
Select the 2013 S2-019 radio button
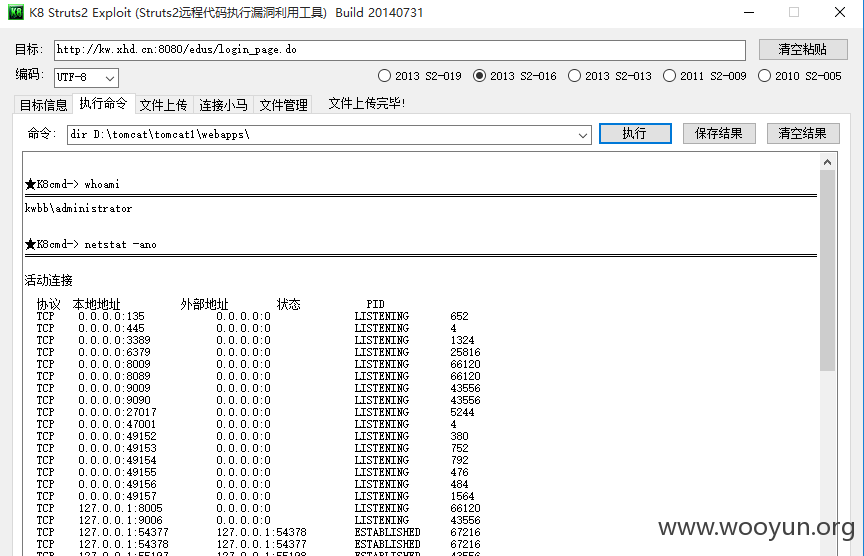click(419, 76)
